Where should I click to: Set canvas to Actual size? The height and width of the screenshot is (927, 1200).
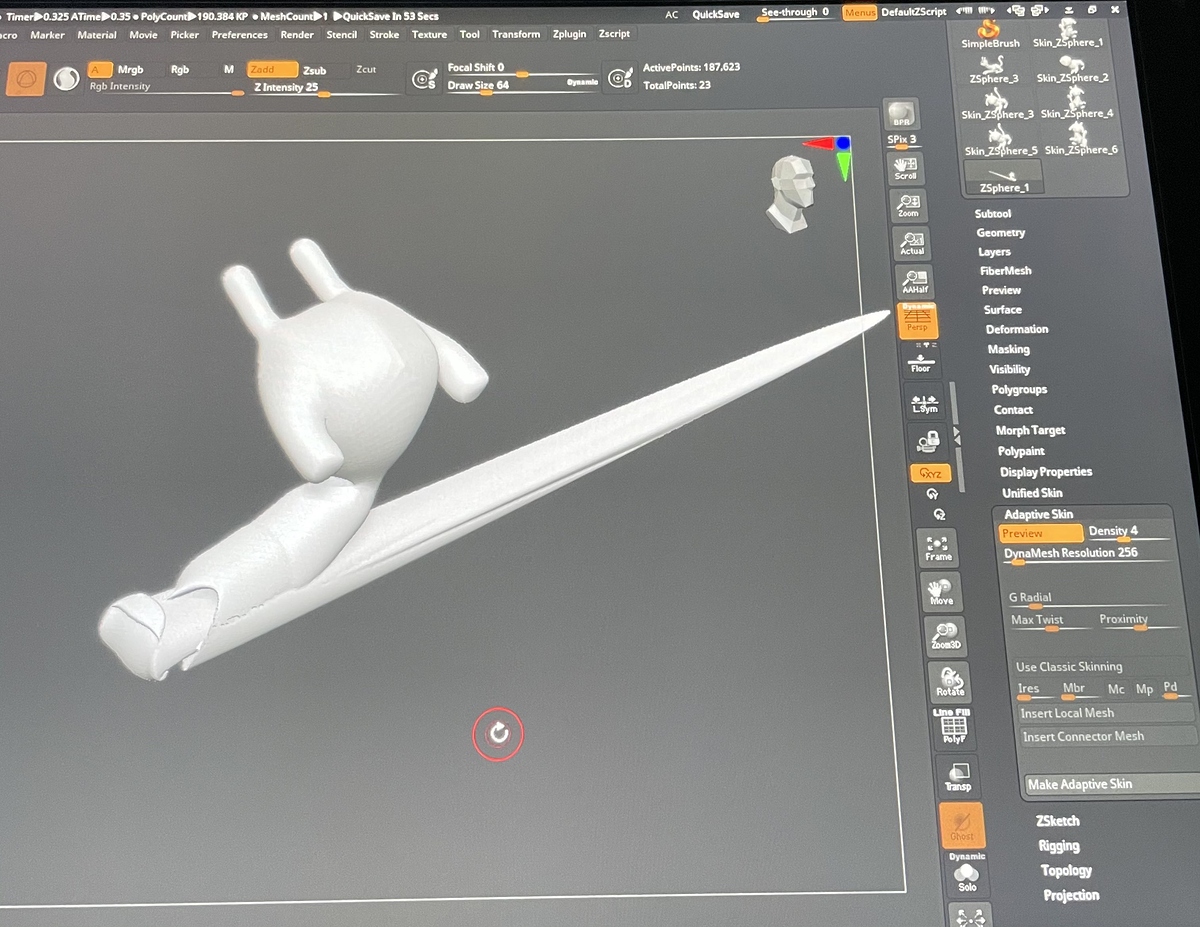pos(911,244)
